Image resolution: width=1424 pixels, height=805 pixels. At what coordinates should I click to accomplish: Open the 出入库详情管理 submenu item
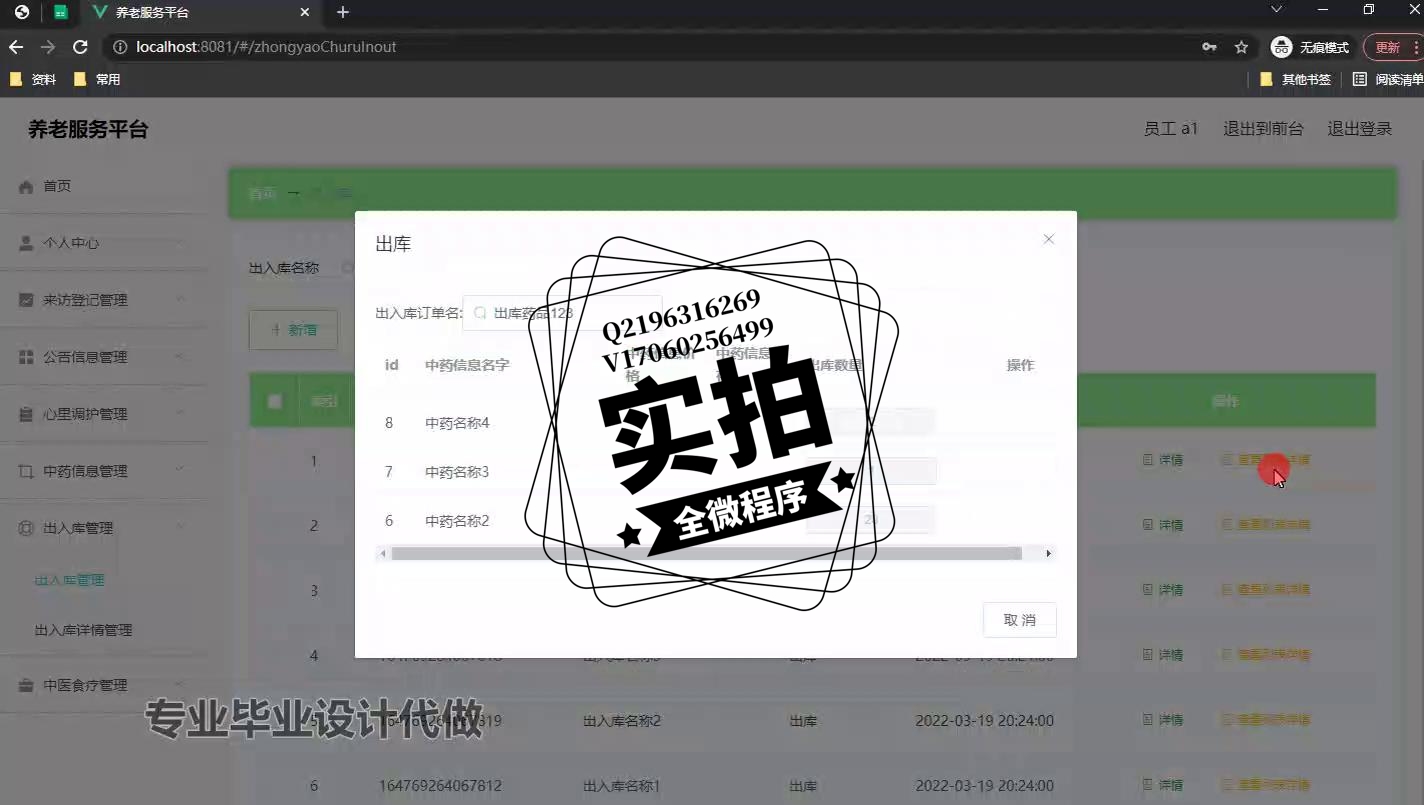pyautogui.click(x=83, y=630)
